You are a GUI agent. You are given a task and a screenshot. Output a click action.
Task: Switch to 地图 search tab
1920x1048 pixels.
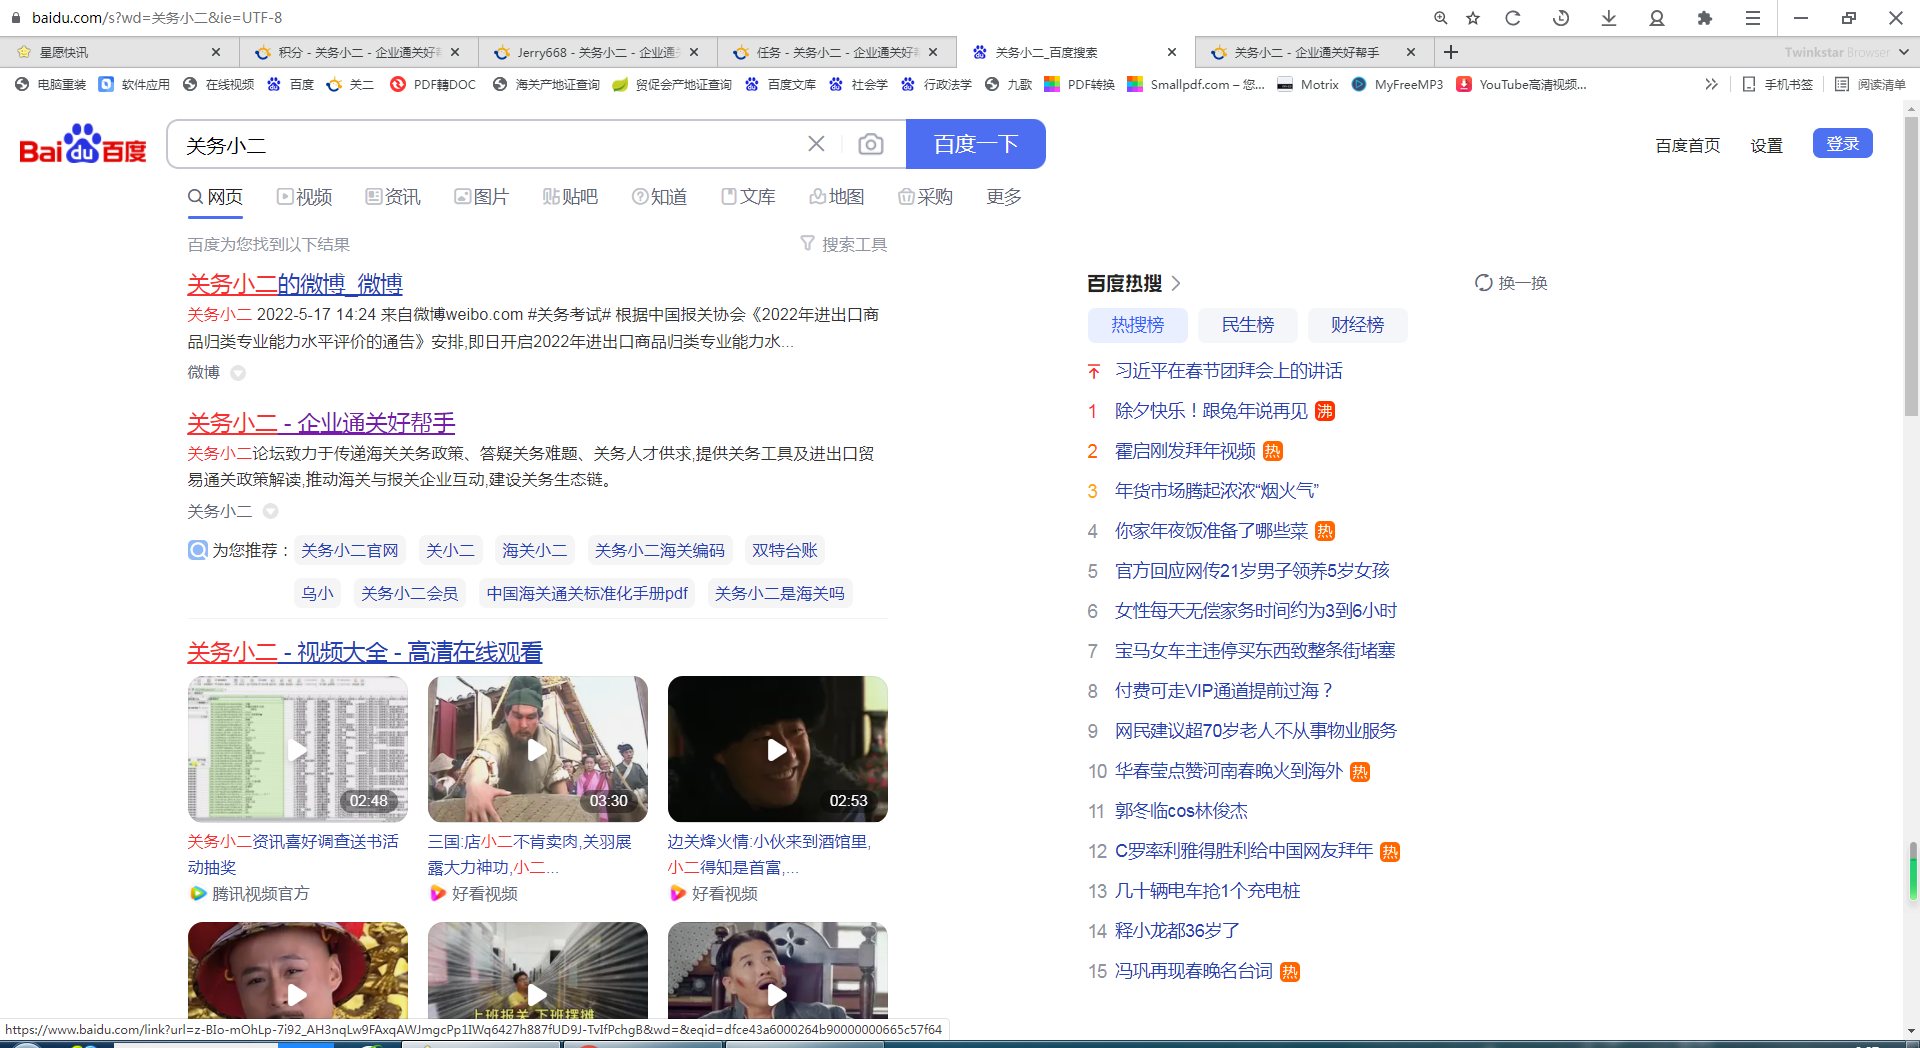point(837,197)
